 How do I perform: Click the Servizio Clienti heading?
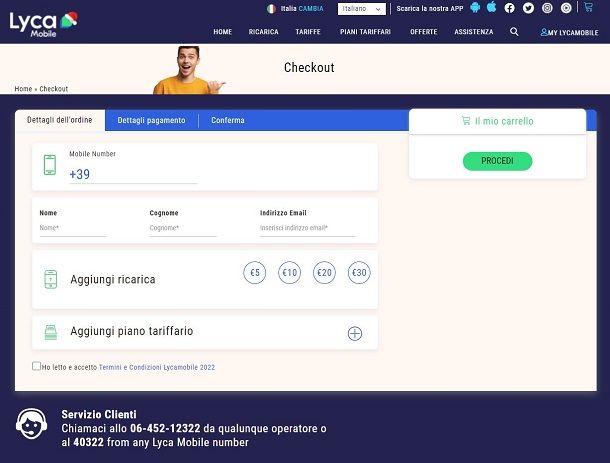click(x=99, y=414)
